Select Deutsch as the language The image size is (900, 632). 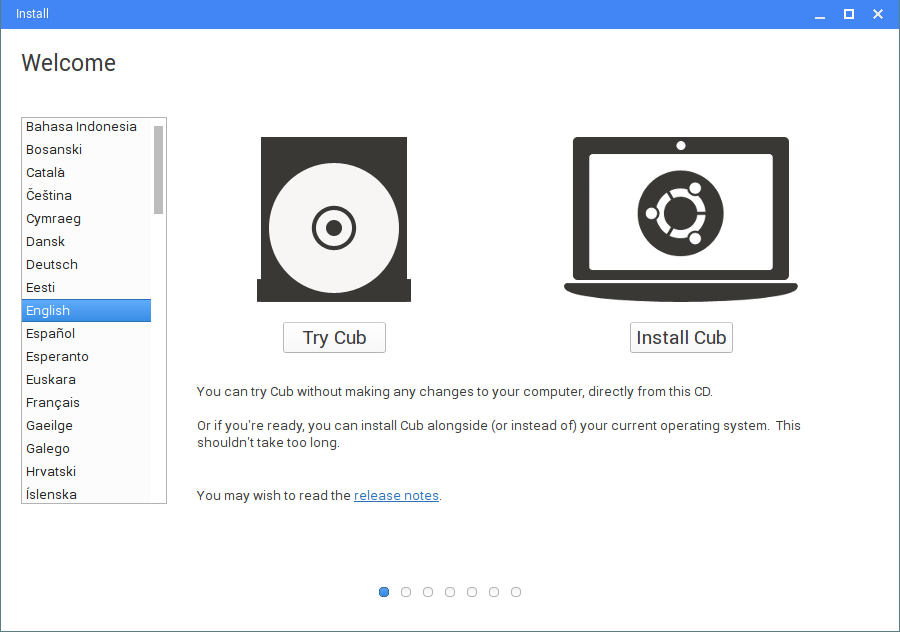pyautogui.click(x=86, y=264)
